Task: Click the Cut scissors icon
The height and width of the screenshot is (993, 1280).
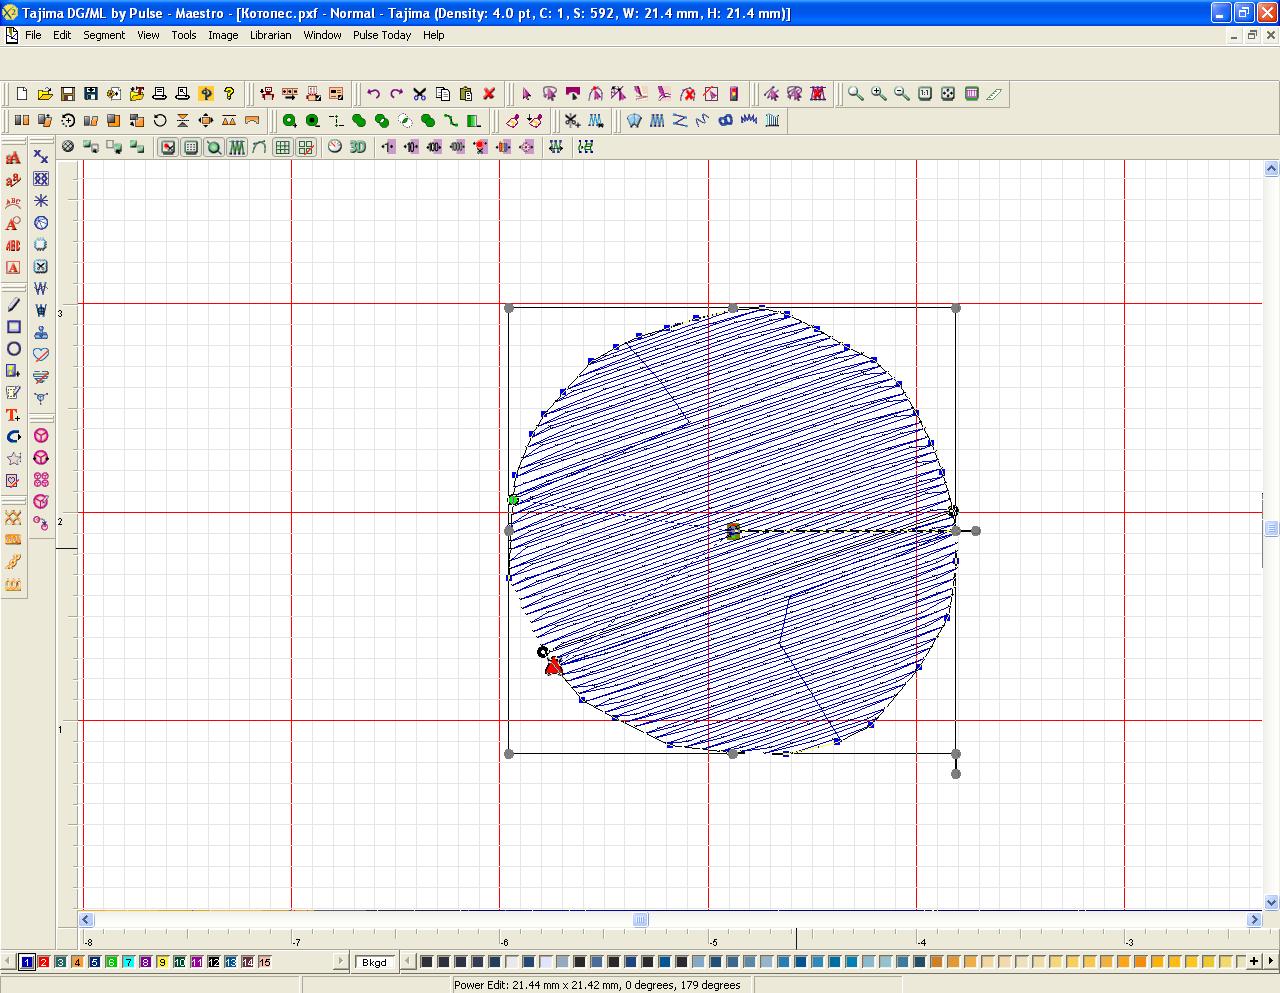Action: [420, 94]
